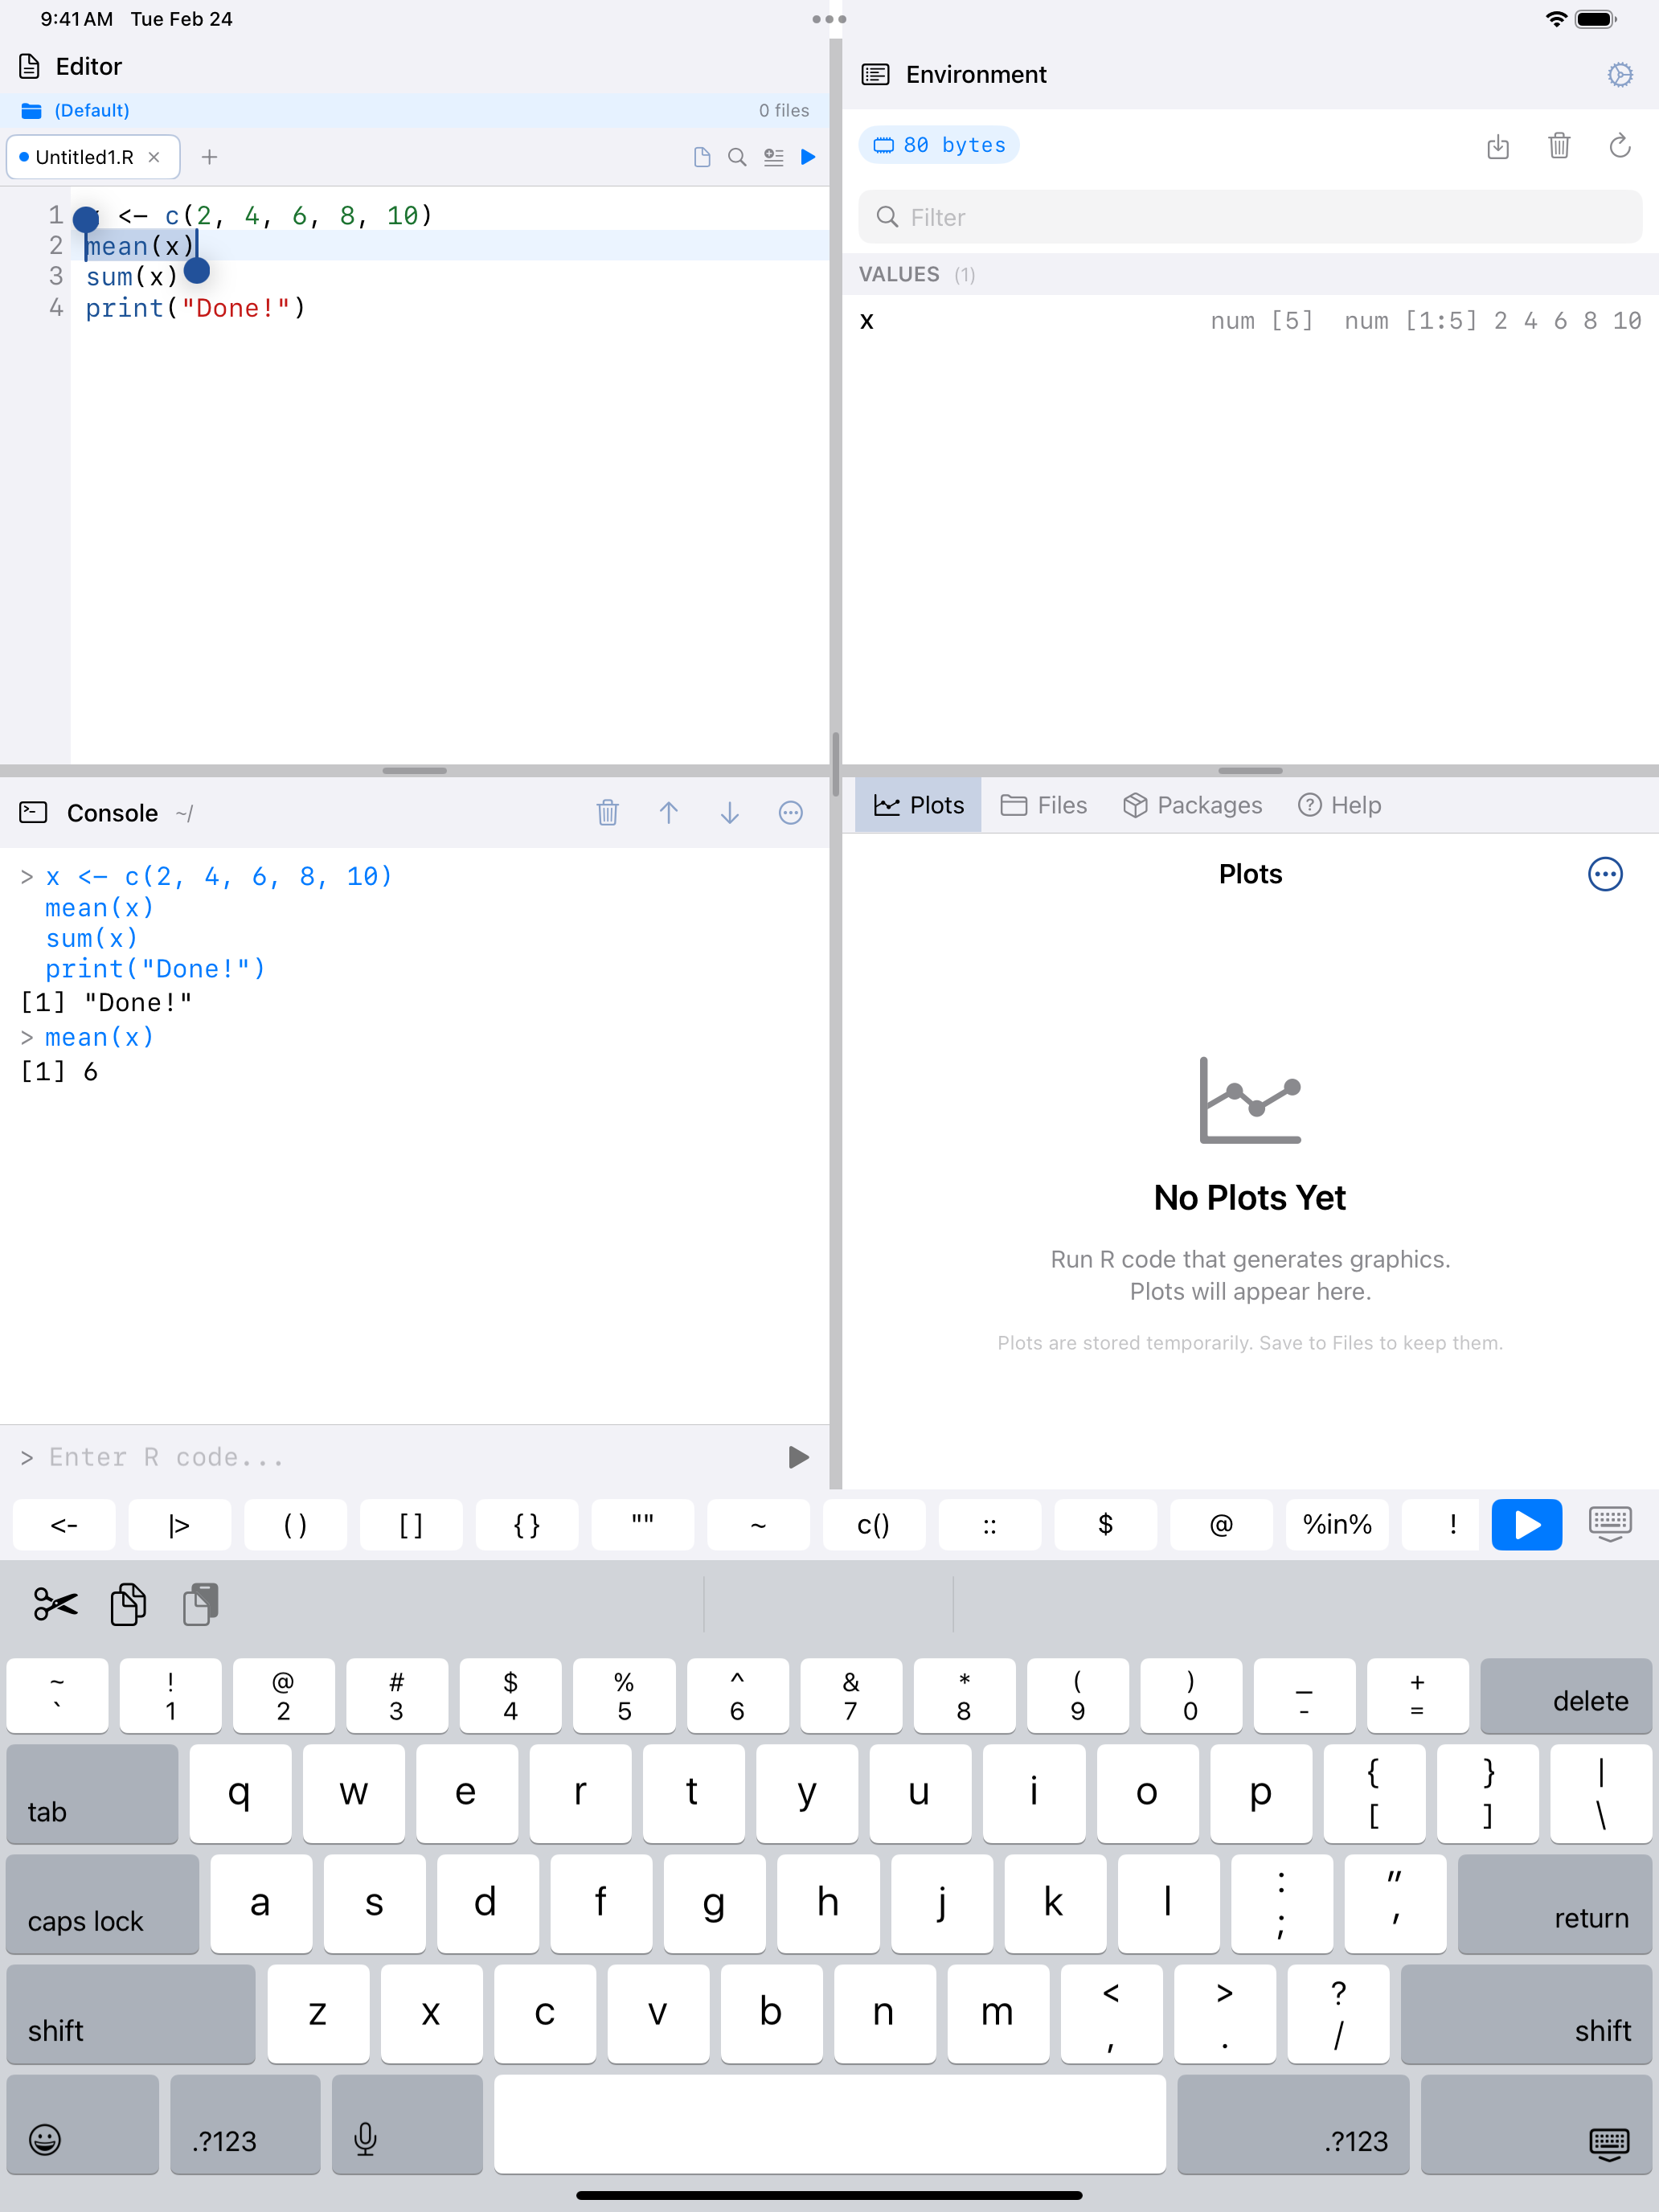The image size is (1659, 2212).
Task: Dismiss the keyboard with the keyboard icon
Action: coord(1610,1525)
